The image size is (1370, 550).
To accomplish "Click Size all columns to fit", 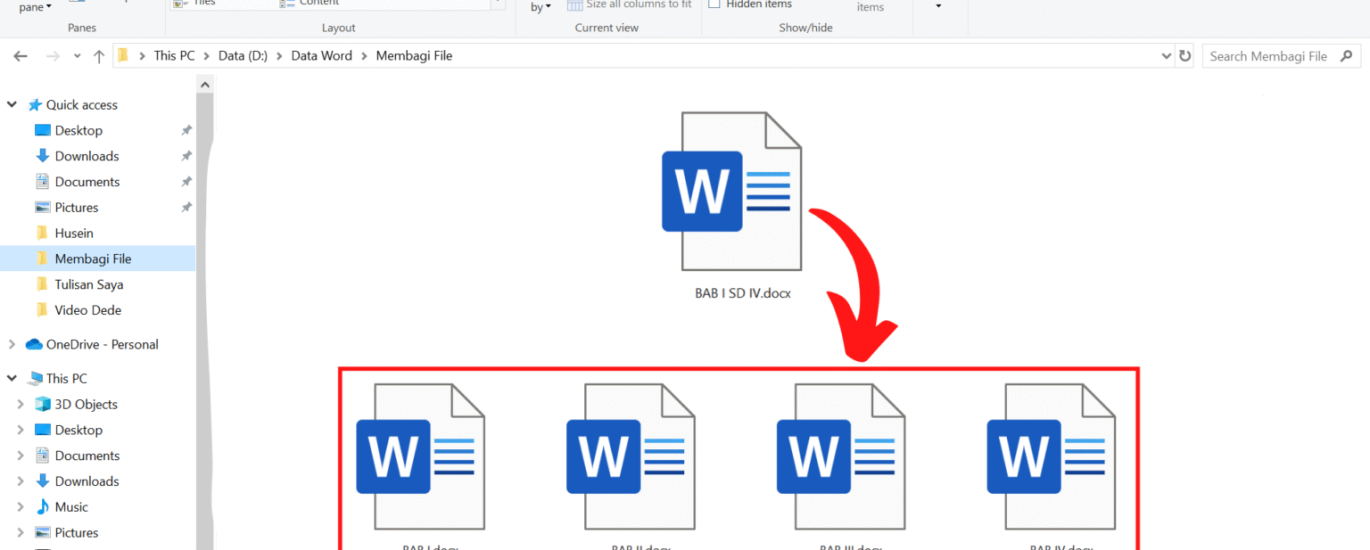I will [629, 5].
